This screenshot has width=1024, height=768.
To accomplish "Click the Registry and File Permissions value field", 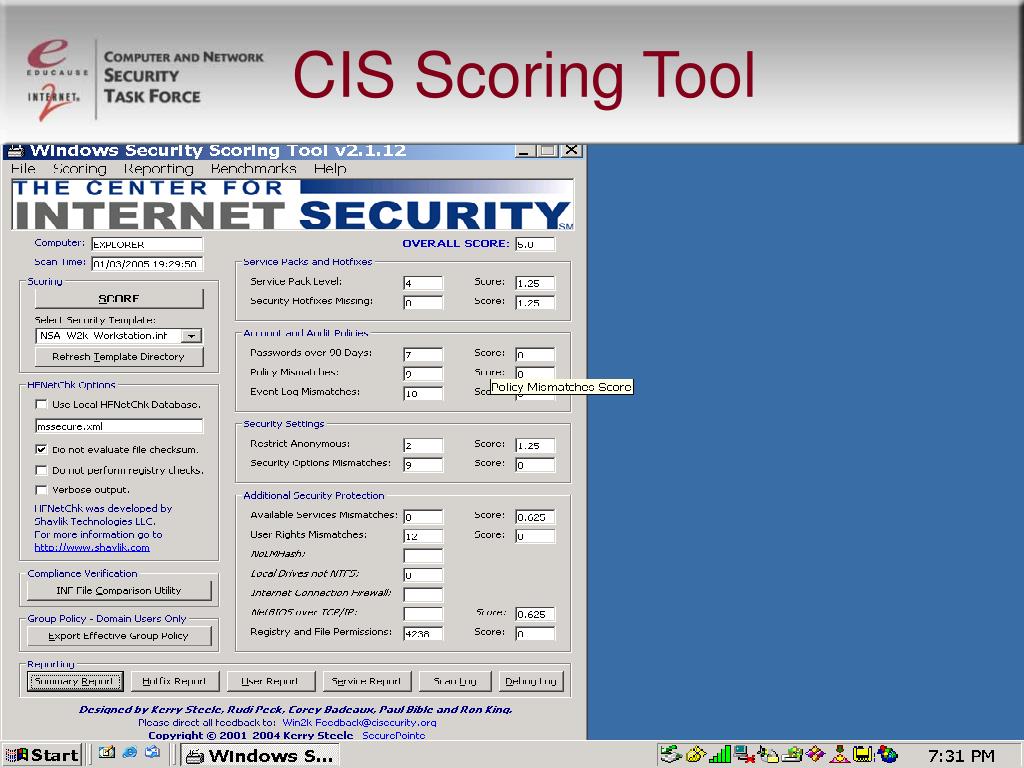I will 423,633.
